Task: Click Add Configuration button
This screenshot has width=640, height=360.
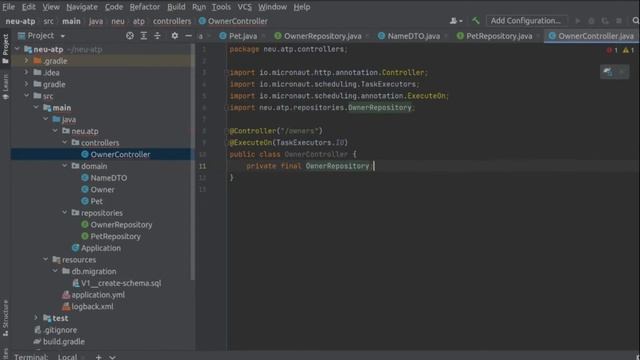Action: tap(526, 20)
